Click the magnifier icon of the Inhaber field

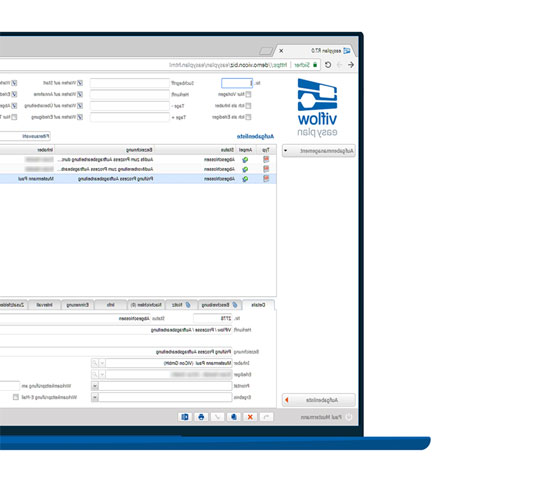click(x=94, y=363)
